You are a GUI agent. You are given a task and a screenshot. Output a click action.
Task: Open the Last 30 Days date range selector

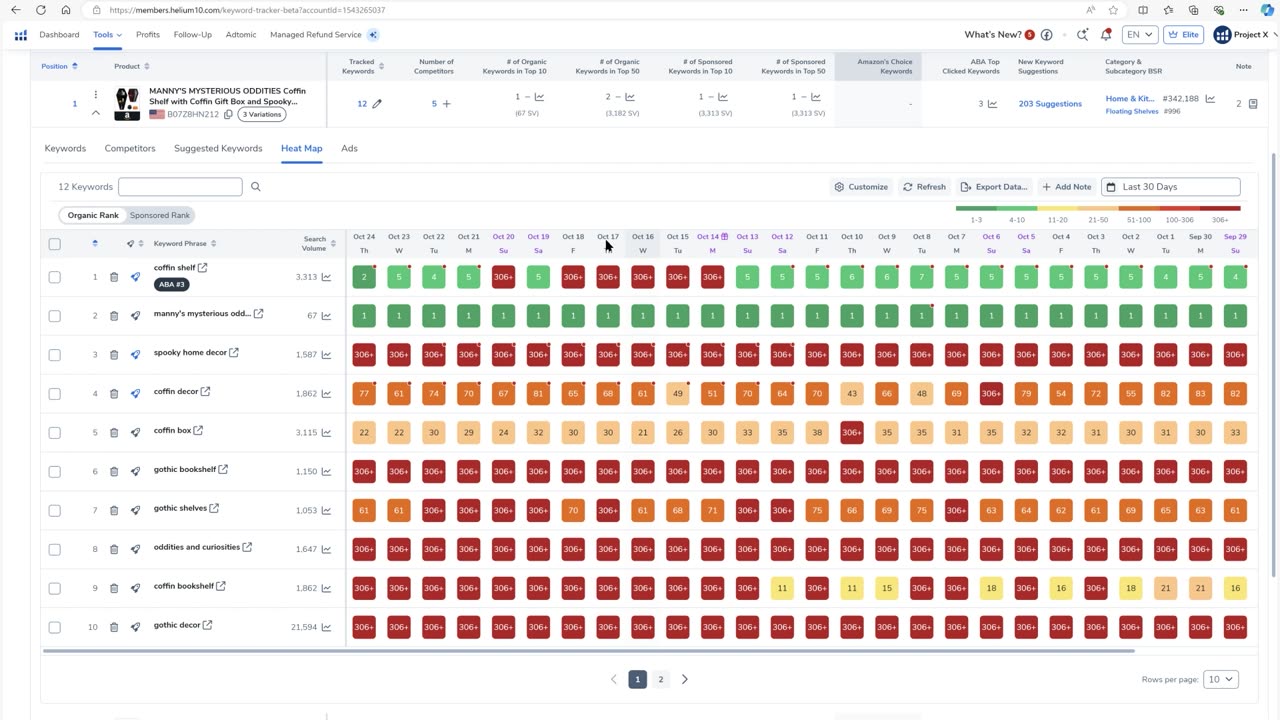(1170, 187)
